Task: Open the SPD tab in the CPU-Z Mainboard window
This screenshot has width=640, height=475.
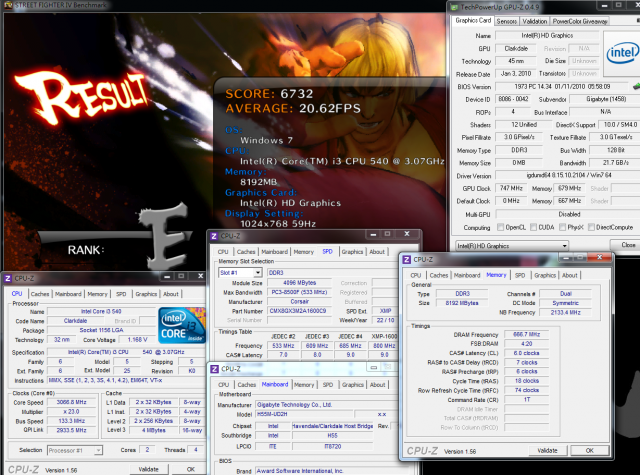Action: (x=328, y=385)
